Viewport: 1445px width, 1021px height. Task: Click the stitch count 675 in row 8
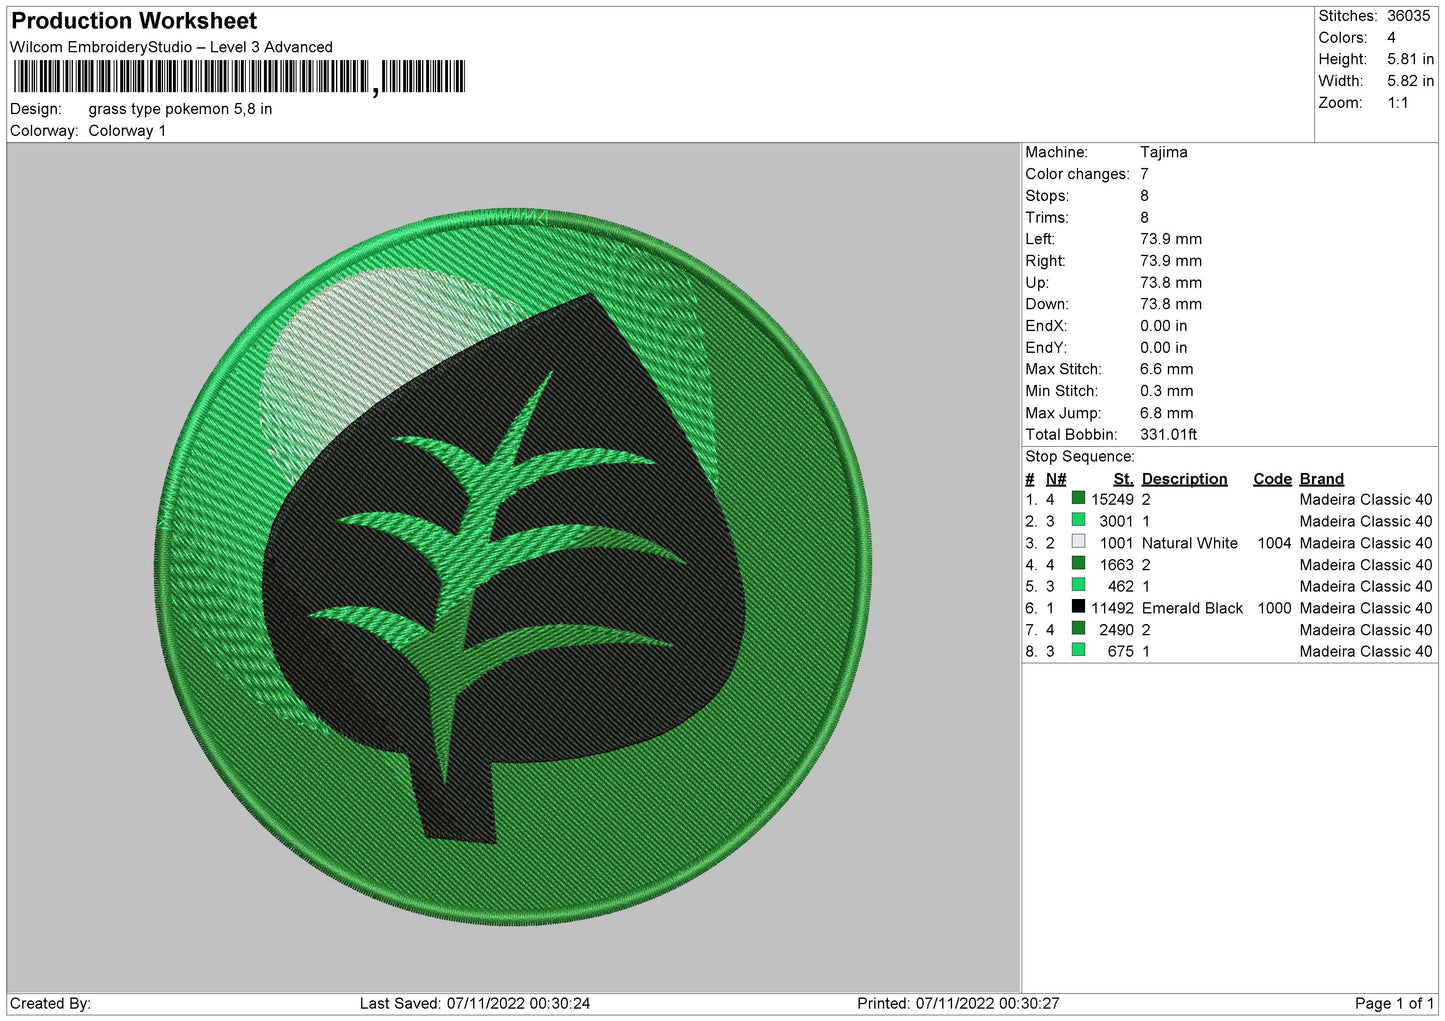(x=1120, y=651)
